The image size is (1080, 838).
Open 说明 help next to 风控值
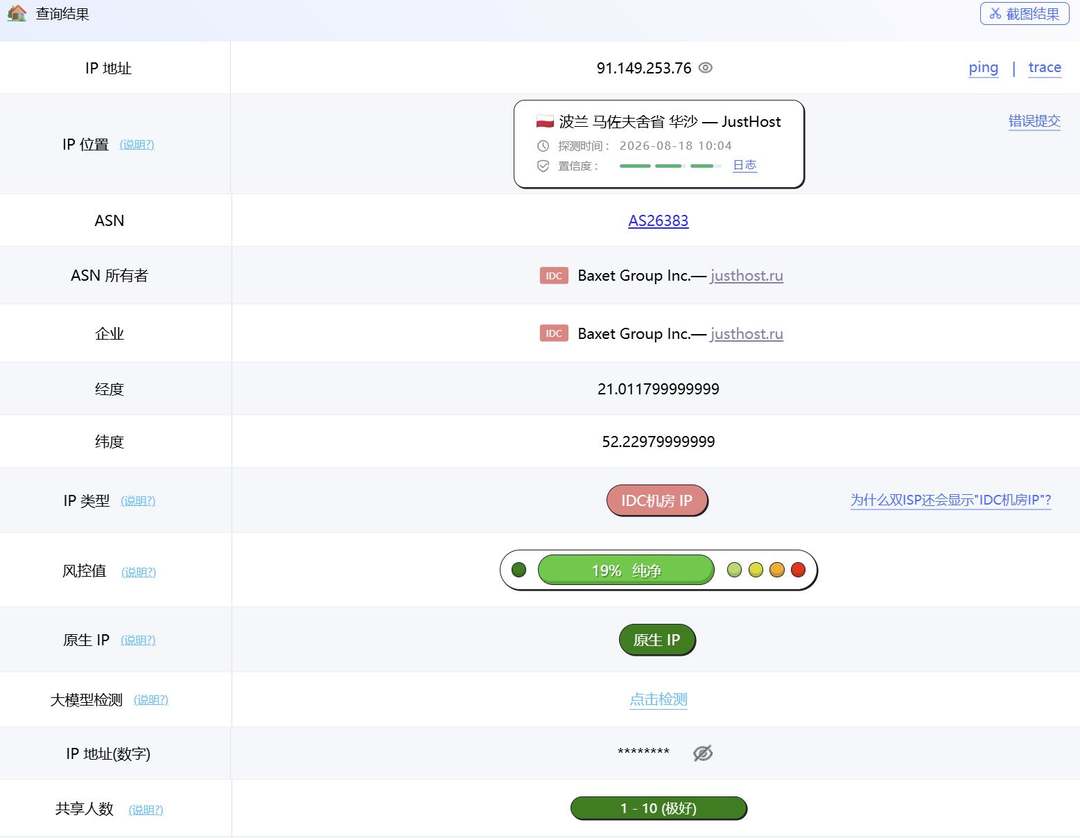click(x=138, y=572)
